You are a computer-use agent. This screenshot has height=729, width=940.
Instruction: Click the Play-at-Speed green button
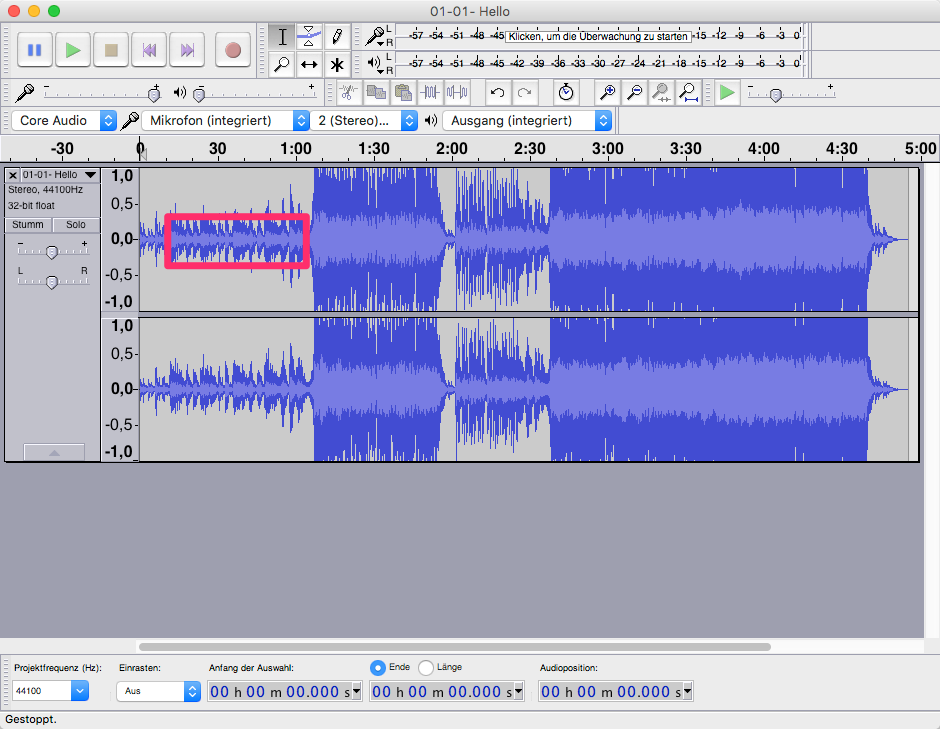tap(727, 92)
